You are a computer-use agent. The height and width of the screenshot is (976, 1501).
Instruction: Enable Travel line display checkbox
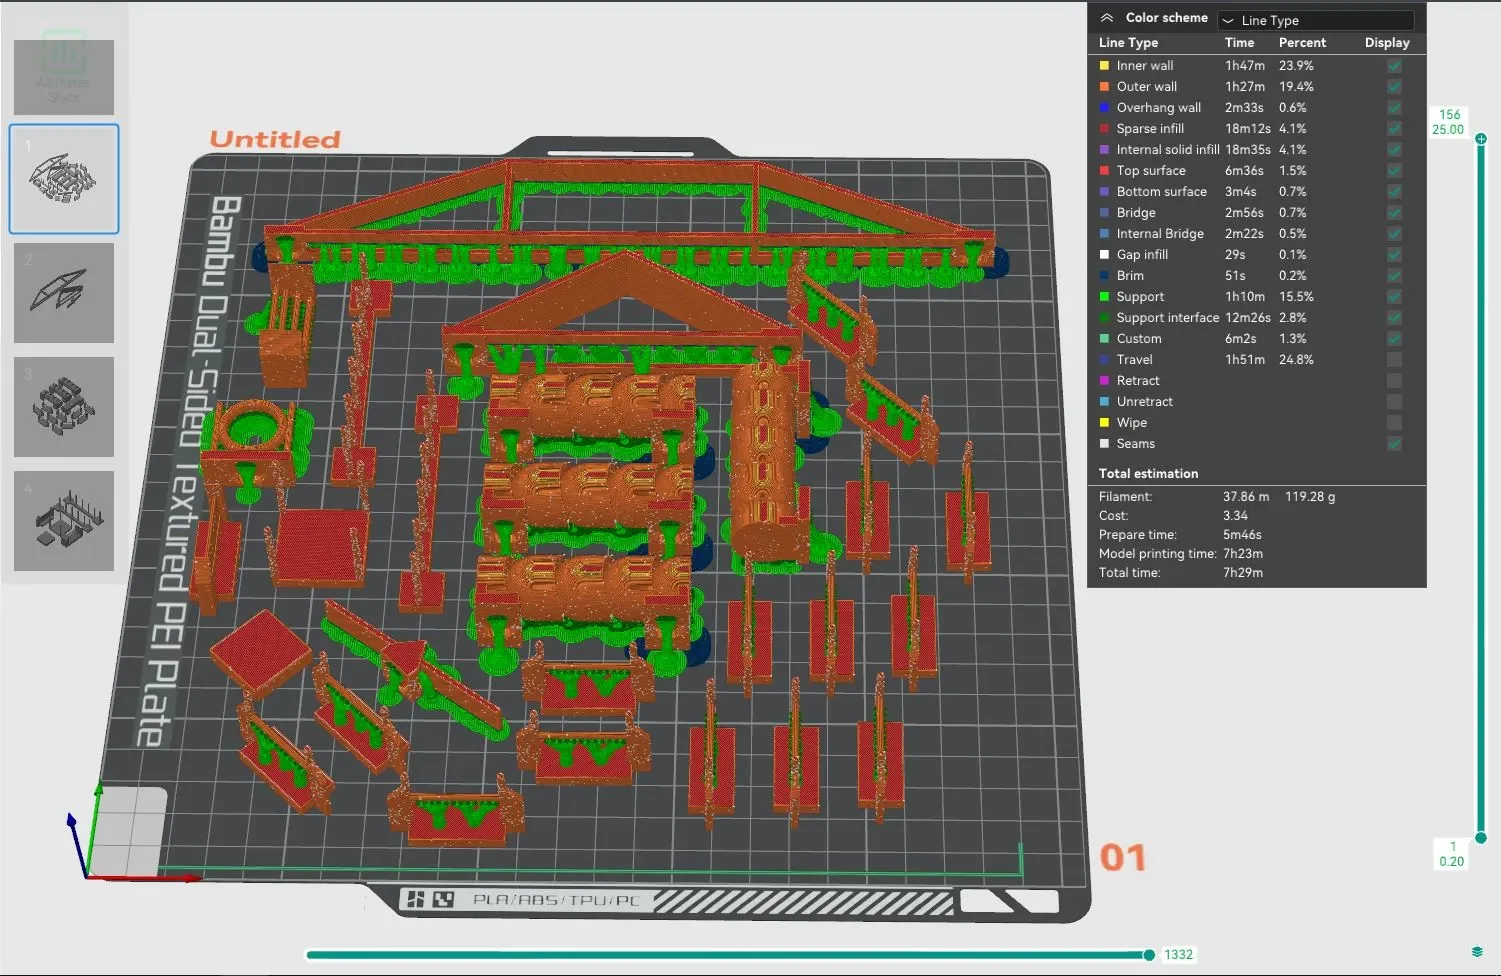click(x=1394, y=360)
